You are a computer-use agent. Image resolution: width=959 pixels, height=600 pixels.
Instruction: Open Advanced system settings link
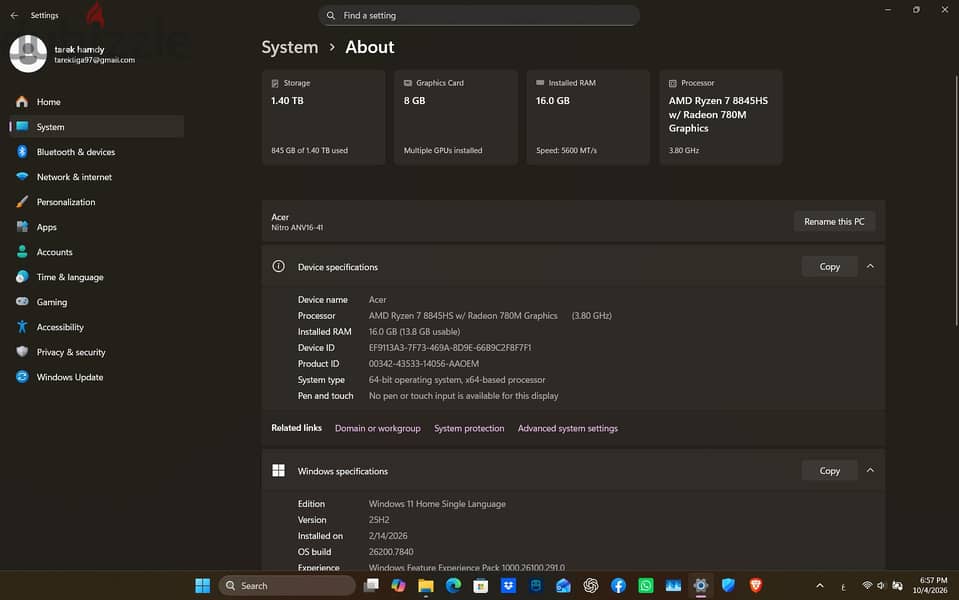point(568,428)
